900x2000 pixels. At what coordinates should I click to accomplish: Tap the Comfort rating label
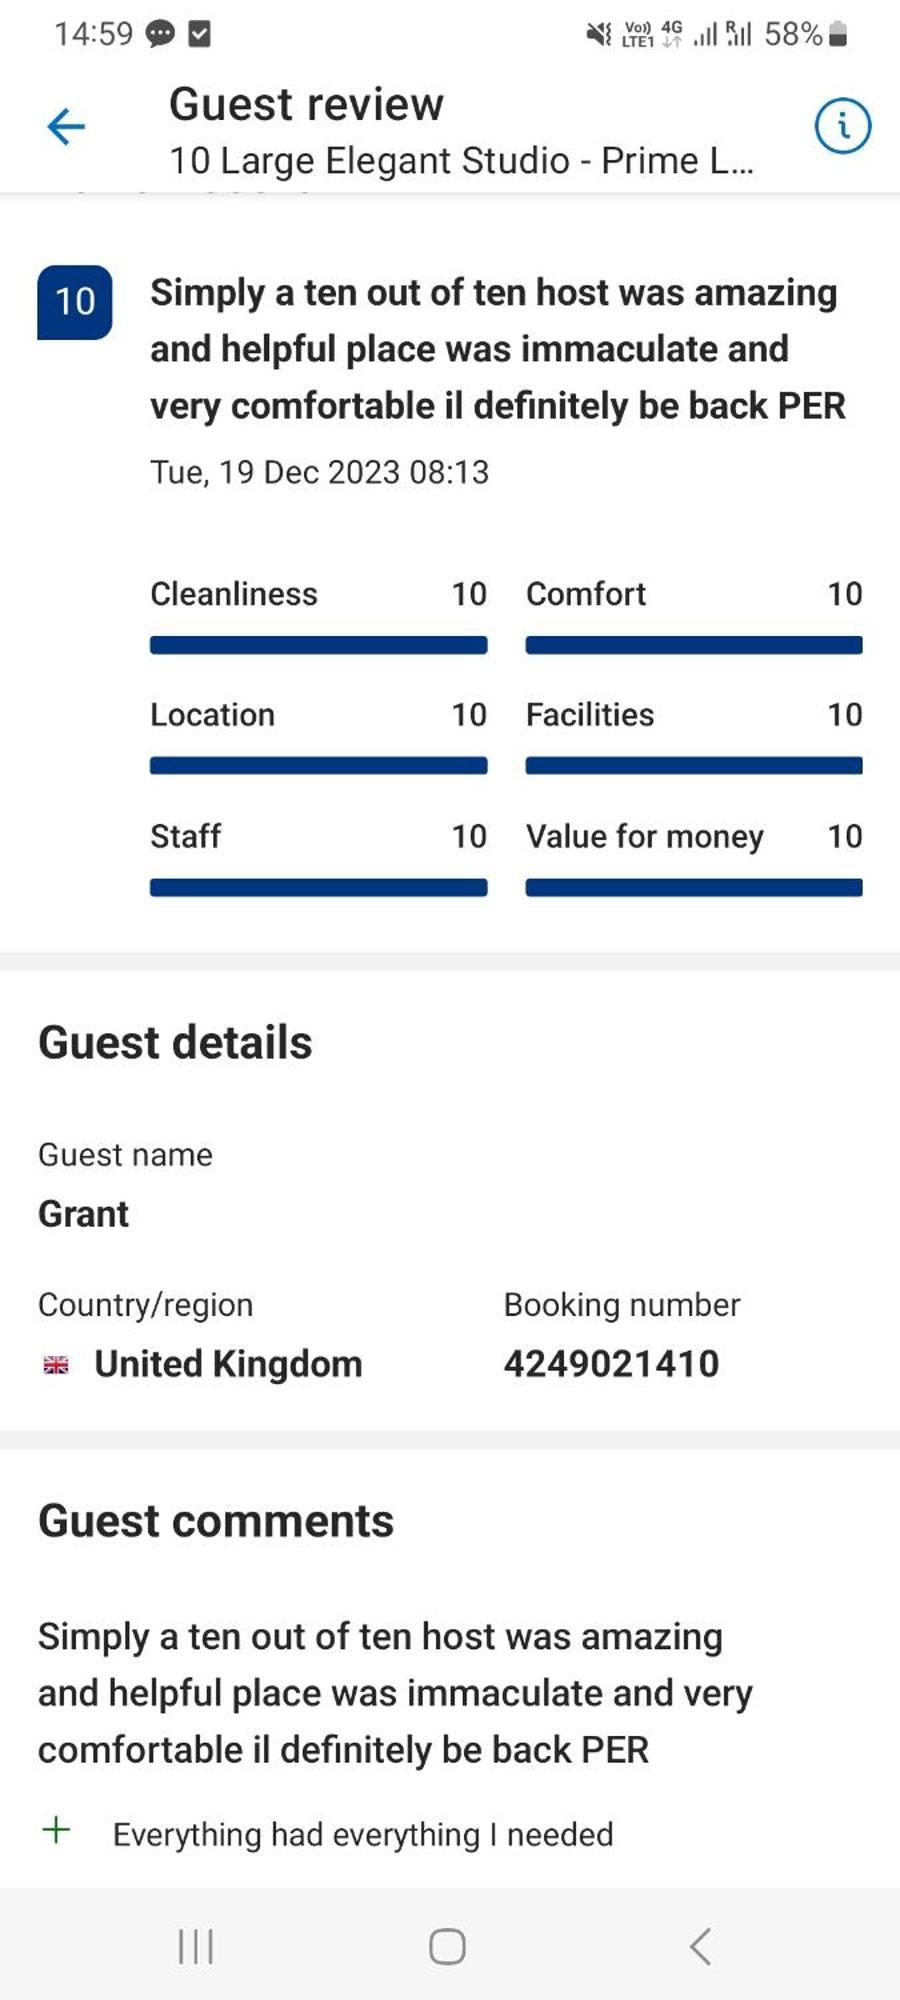586,594
